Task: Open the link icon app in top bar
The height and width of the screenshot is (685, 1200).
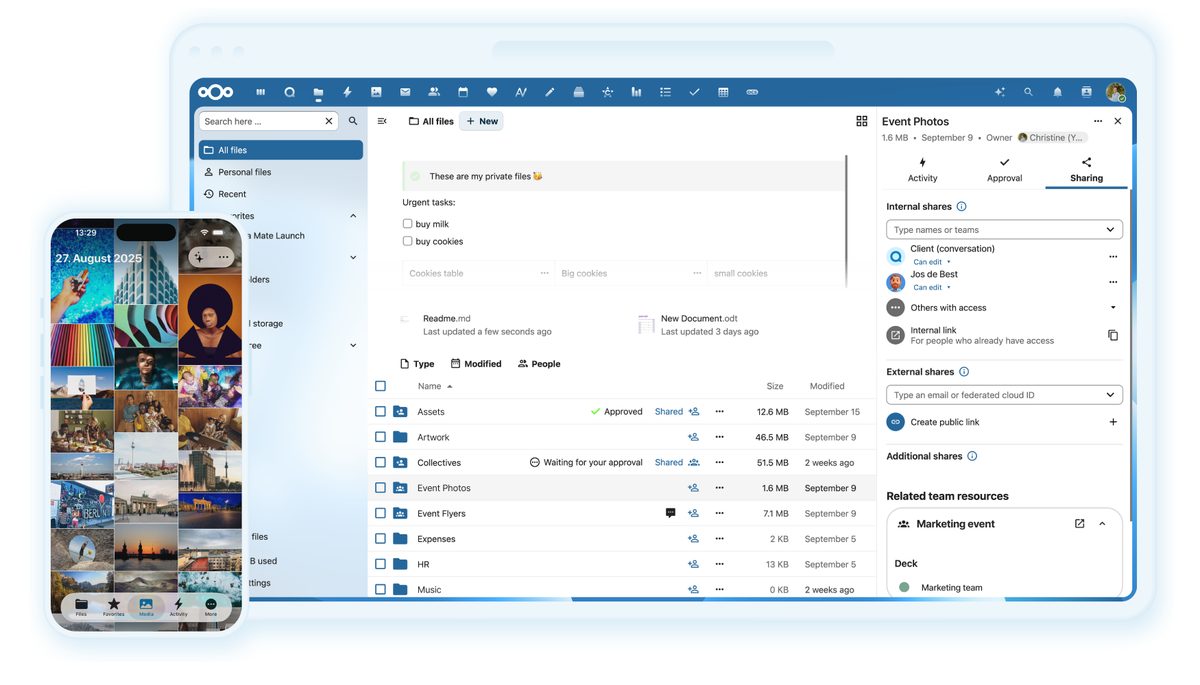Action: coord(752,92)
